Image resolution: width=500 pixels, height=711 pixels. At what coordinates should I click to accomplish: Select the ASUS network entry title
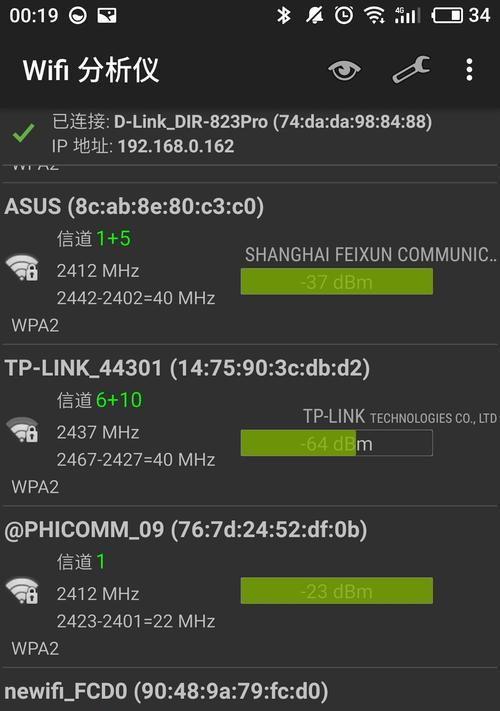(x=134, y=206)
